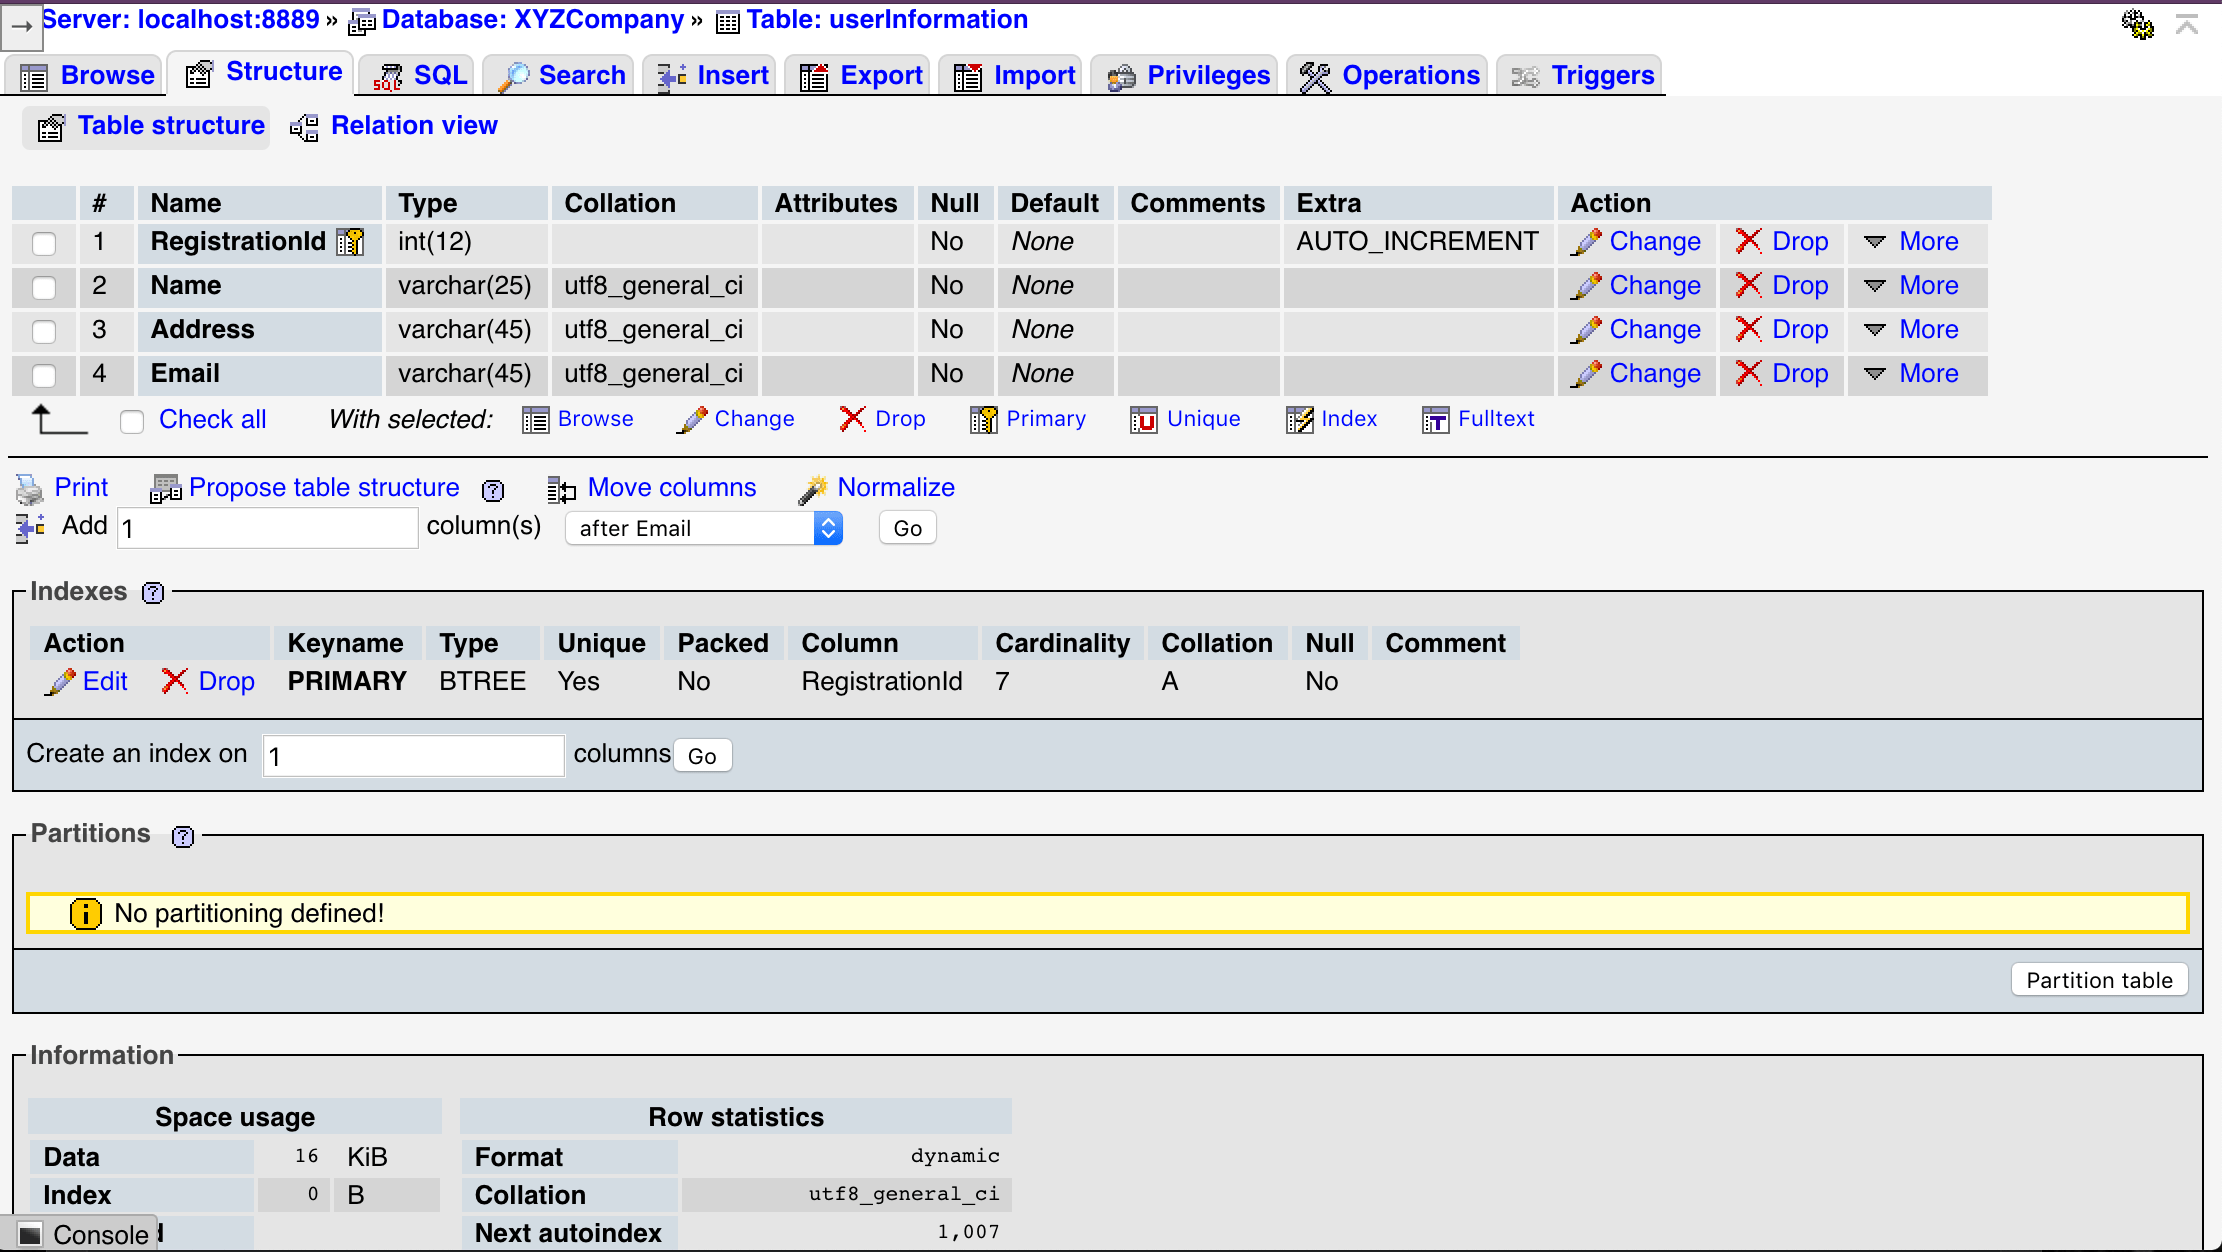
Task: Check the checkbox for RegistrationId row
Action: point(43,243)
